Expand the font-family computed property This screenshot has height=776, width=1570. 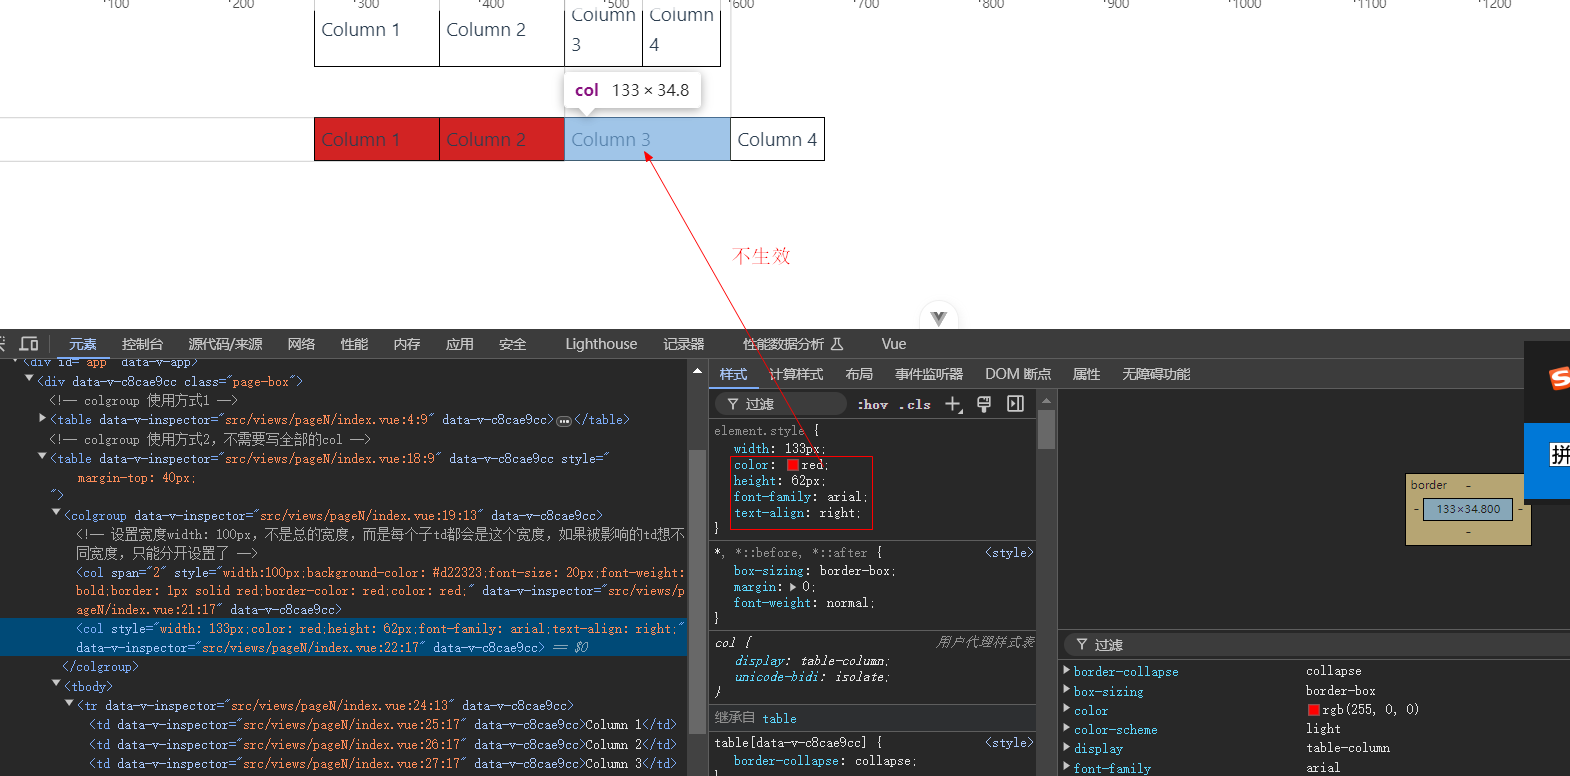1066,766
